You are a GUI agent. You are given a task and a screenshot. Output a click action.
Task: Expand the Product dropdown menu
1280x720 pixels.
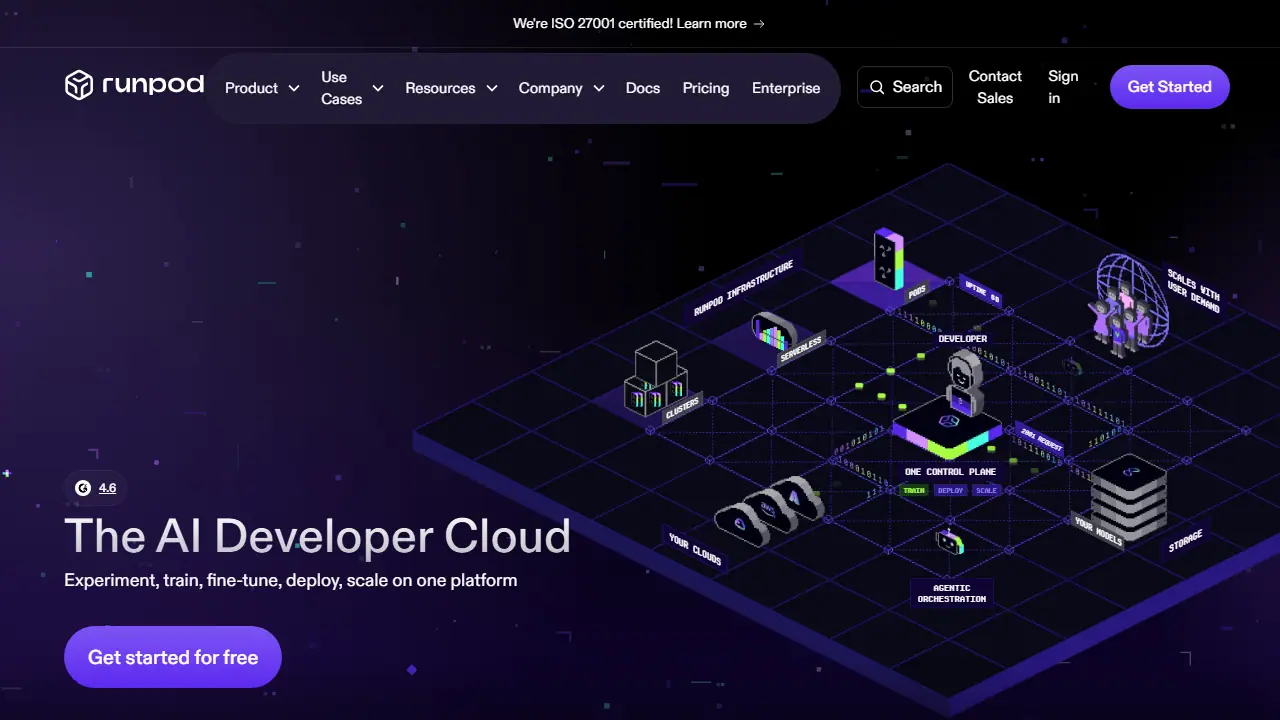[x=262, y=88]
